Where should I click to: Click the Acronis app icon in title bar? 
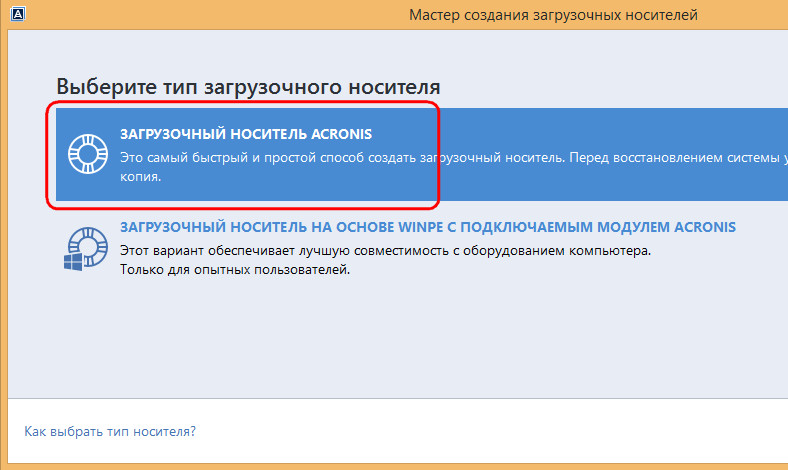pyautogui.click(x=18, y=14)
